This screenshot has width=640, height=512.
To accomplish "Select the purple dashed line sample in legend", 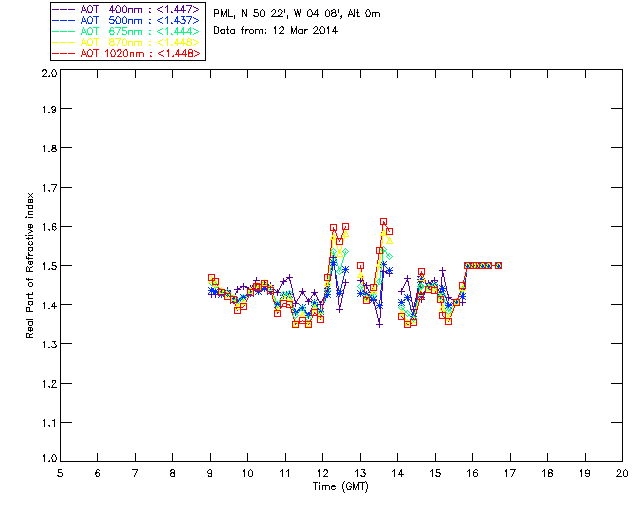I will [64, 9].
